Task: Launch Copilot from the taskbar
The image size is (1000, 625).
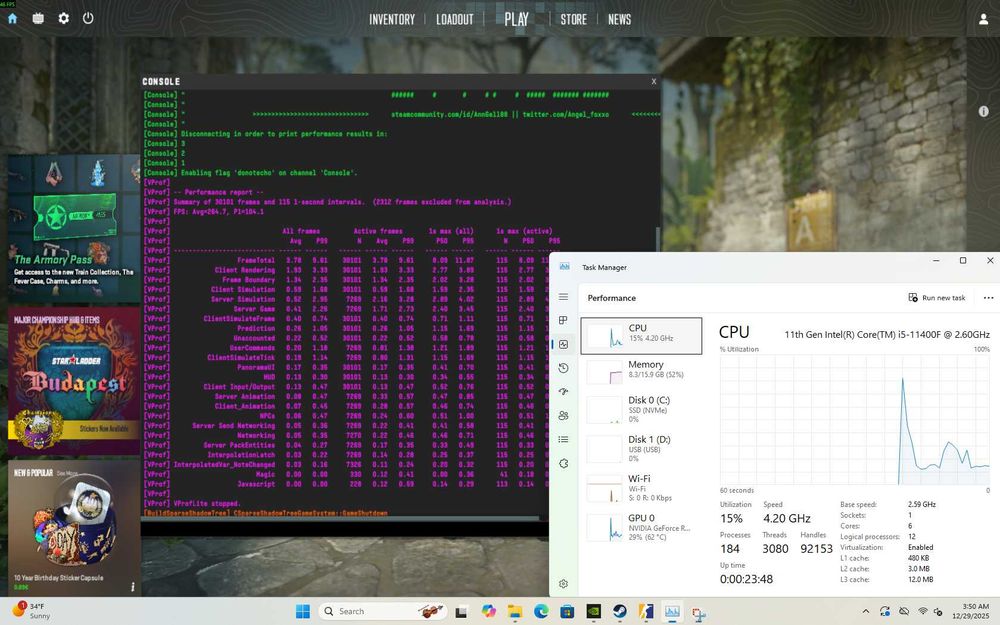Action: (x=489, y=611)
